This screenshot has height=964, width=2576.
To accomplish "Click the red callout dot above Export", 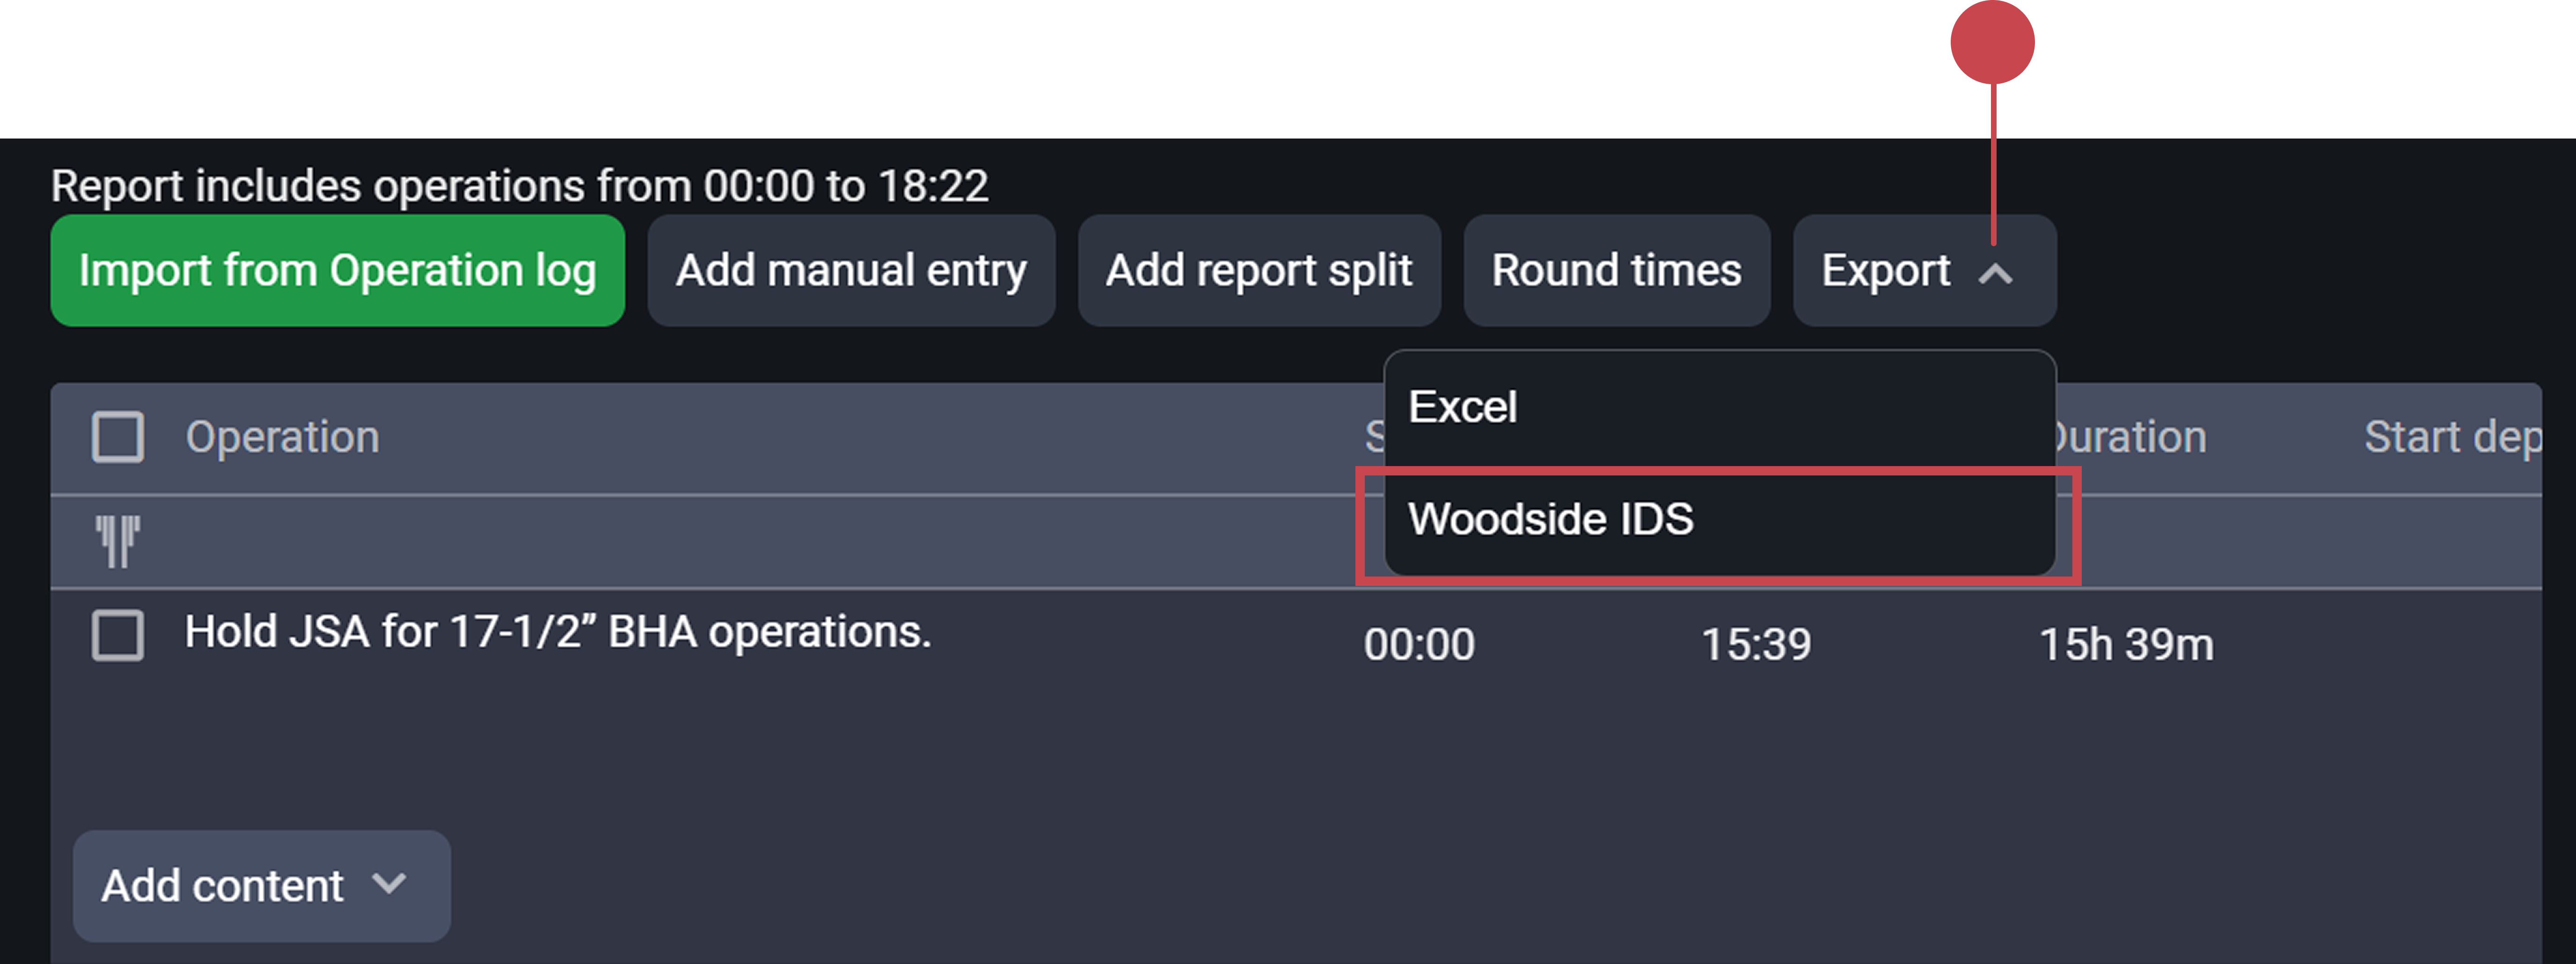I will pyautogui.click(x=1994, y=42).
